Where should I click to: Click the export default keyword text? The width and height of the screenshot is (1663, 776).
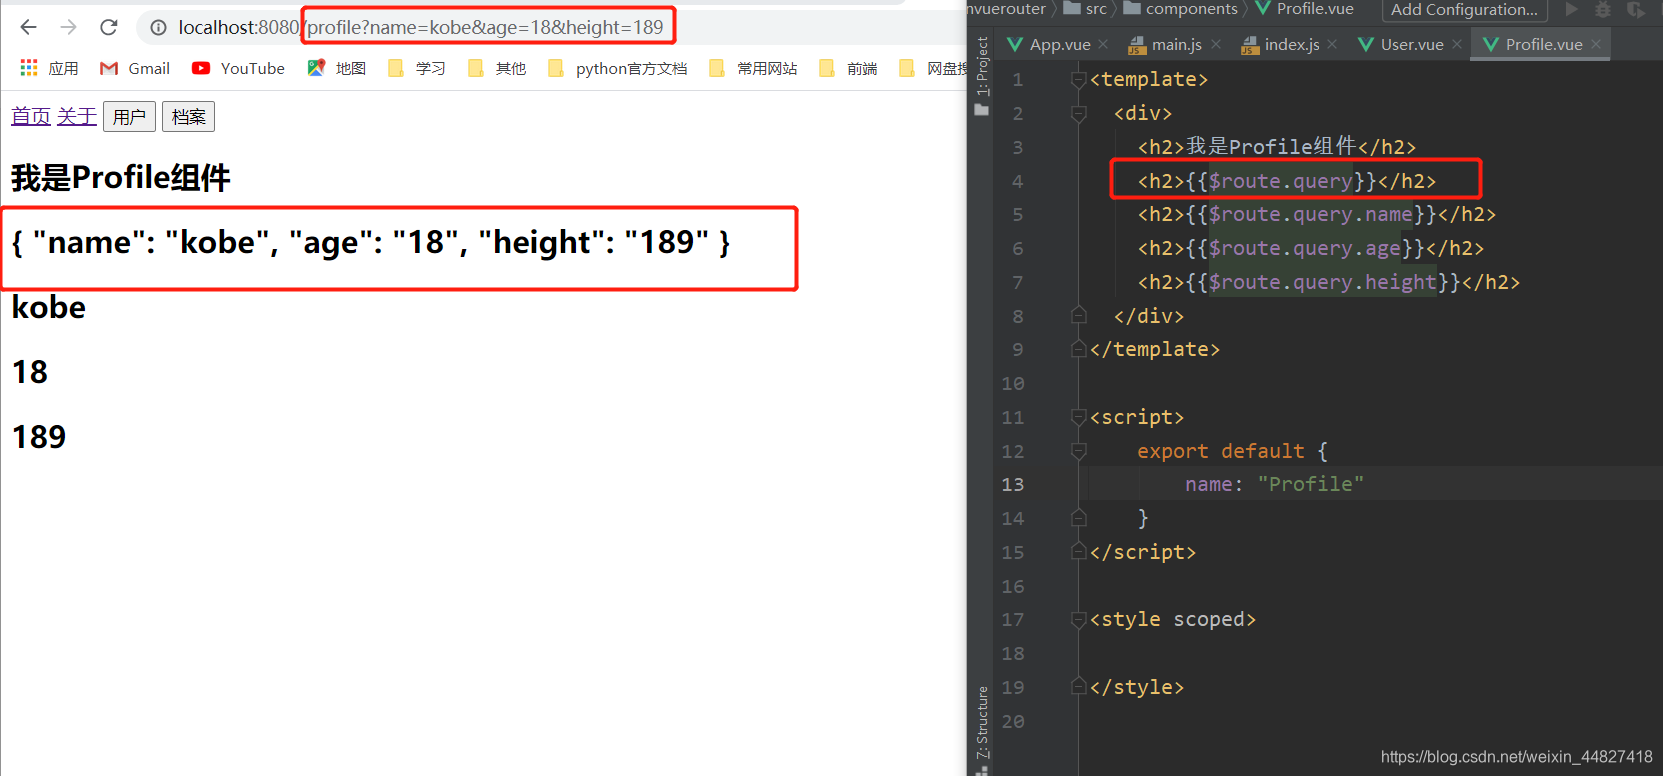(x=1221, y=452)
